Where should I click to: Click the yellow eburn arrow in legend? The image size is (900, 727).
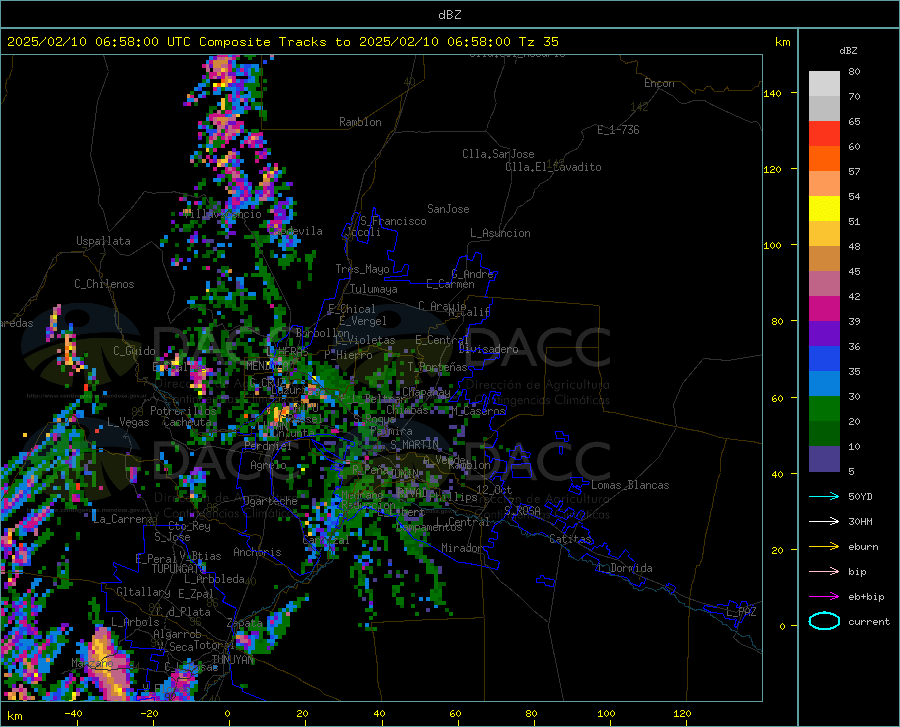(x=824, y=547)
